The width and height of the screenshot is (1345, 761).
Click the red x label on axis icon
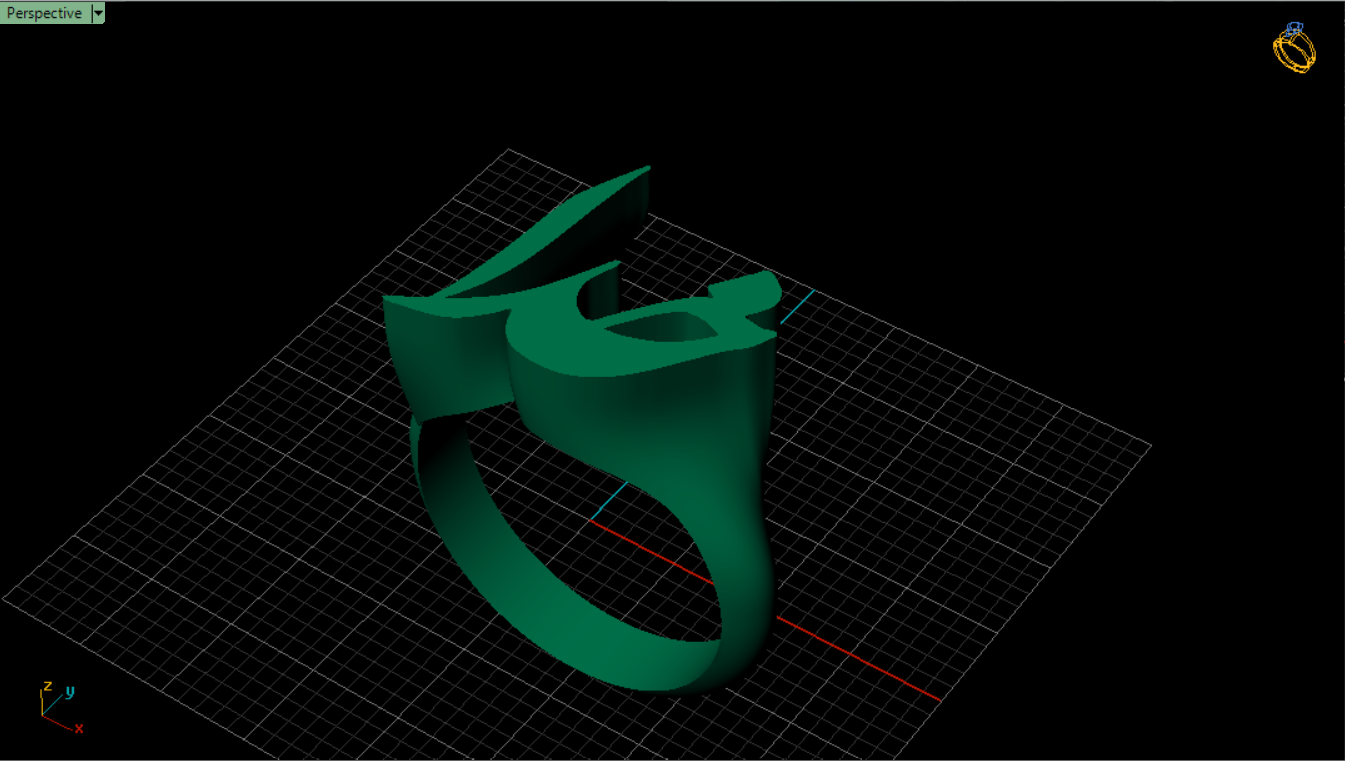click(78, 729)
